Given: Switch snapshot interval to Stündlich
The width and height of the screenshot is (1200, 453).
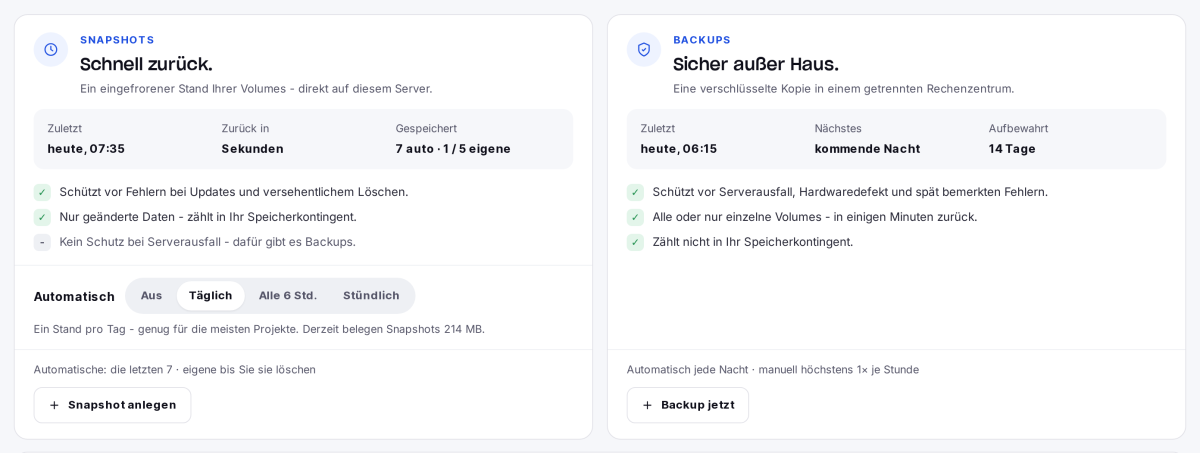Looking at the screenshot, I should [x=371, y=295].
